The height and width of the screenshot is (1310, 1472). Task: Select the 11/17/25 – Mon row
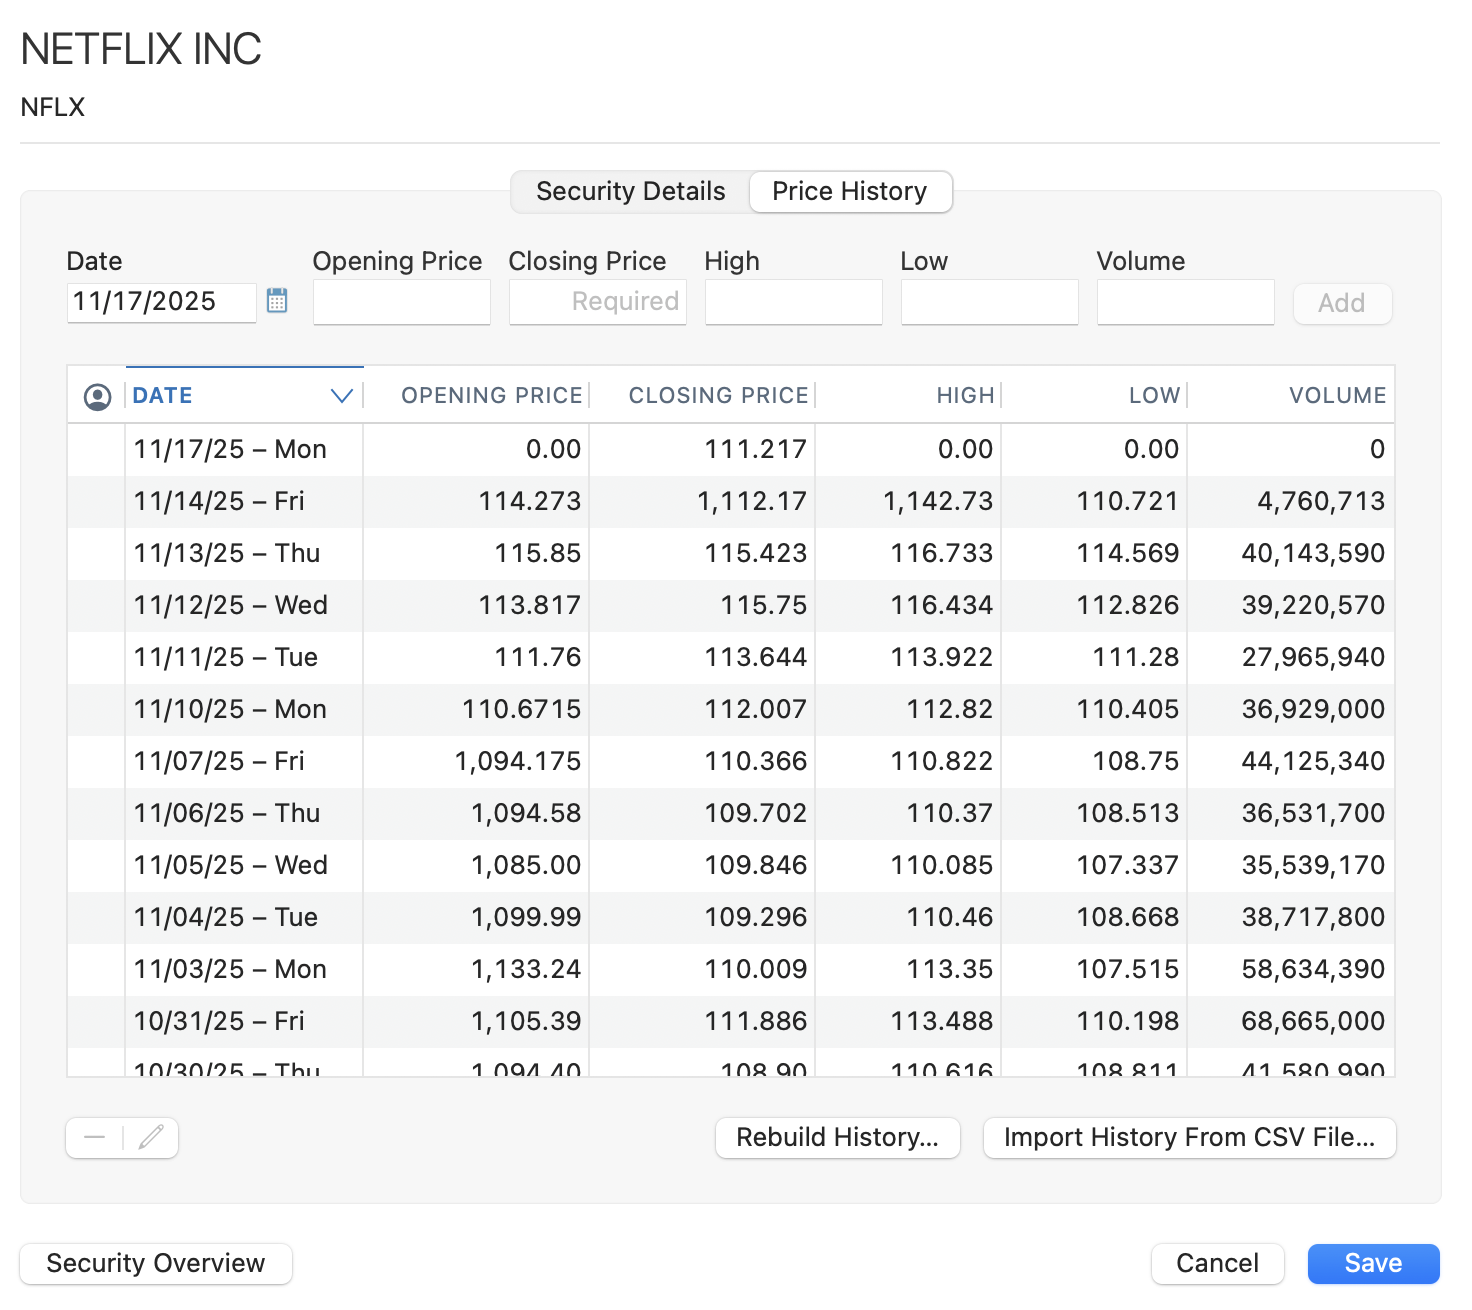[731, 450]
